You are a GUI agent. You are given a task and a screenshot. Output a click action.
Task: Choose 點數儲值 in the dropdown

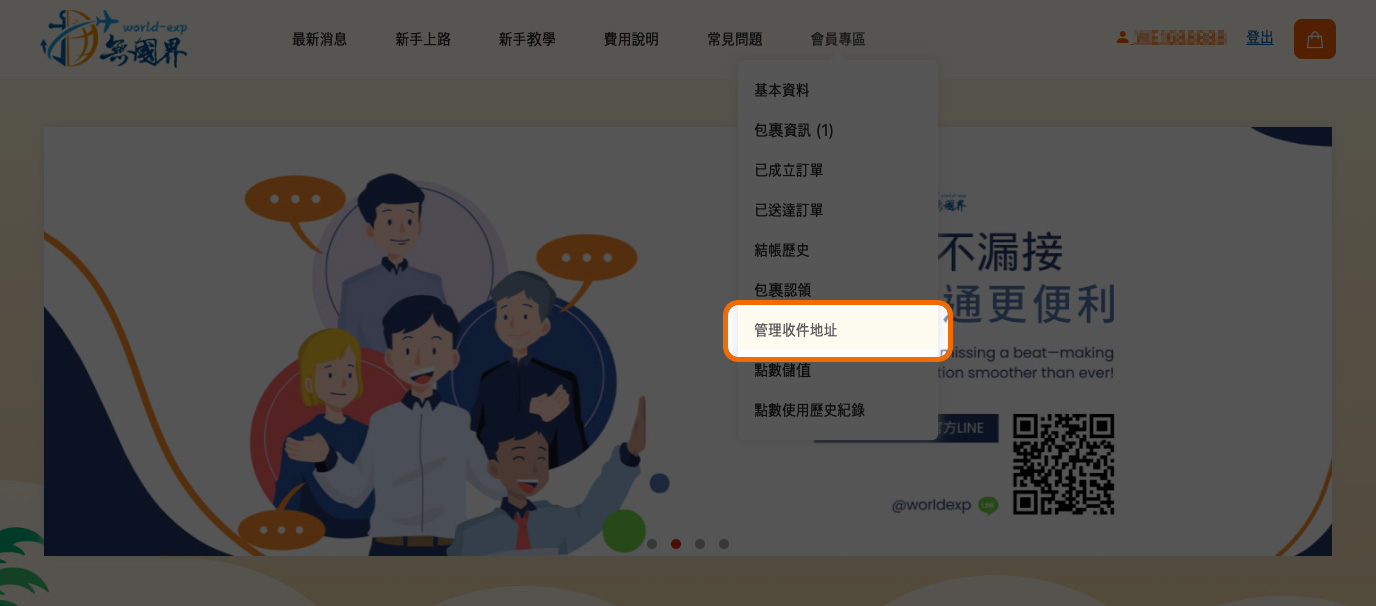pos(837,370)
